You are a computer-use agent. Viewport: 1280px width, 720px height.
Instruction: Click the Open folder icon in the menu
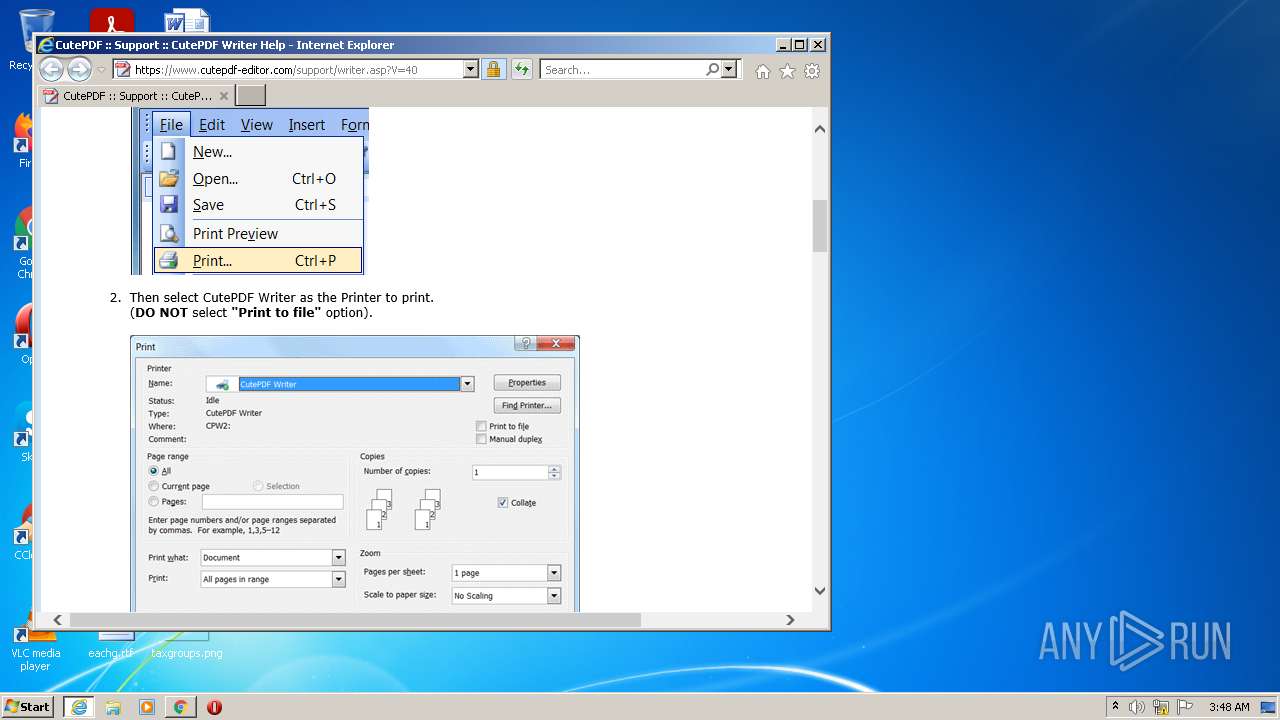(170, 179)
